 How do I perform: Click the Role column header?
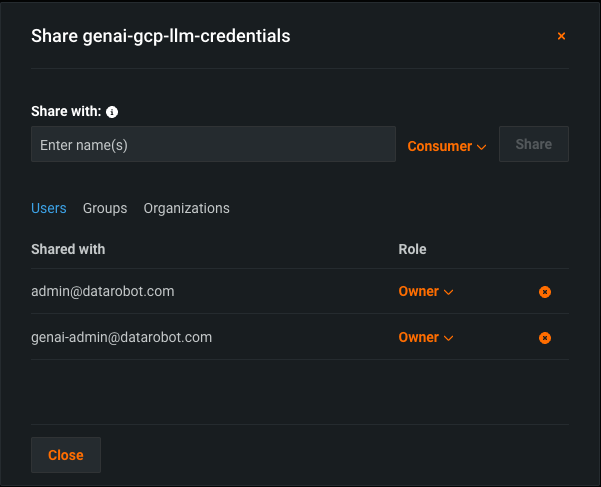(412, 249)
